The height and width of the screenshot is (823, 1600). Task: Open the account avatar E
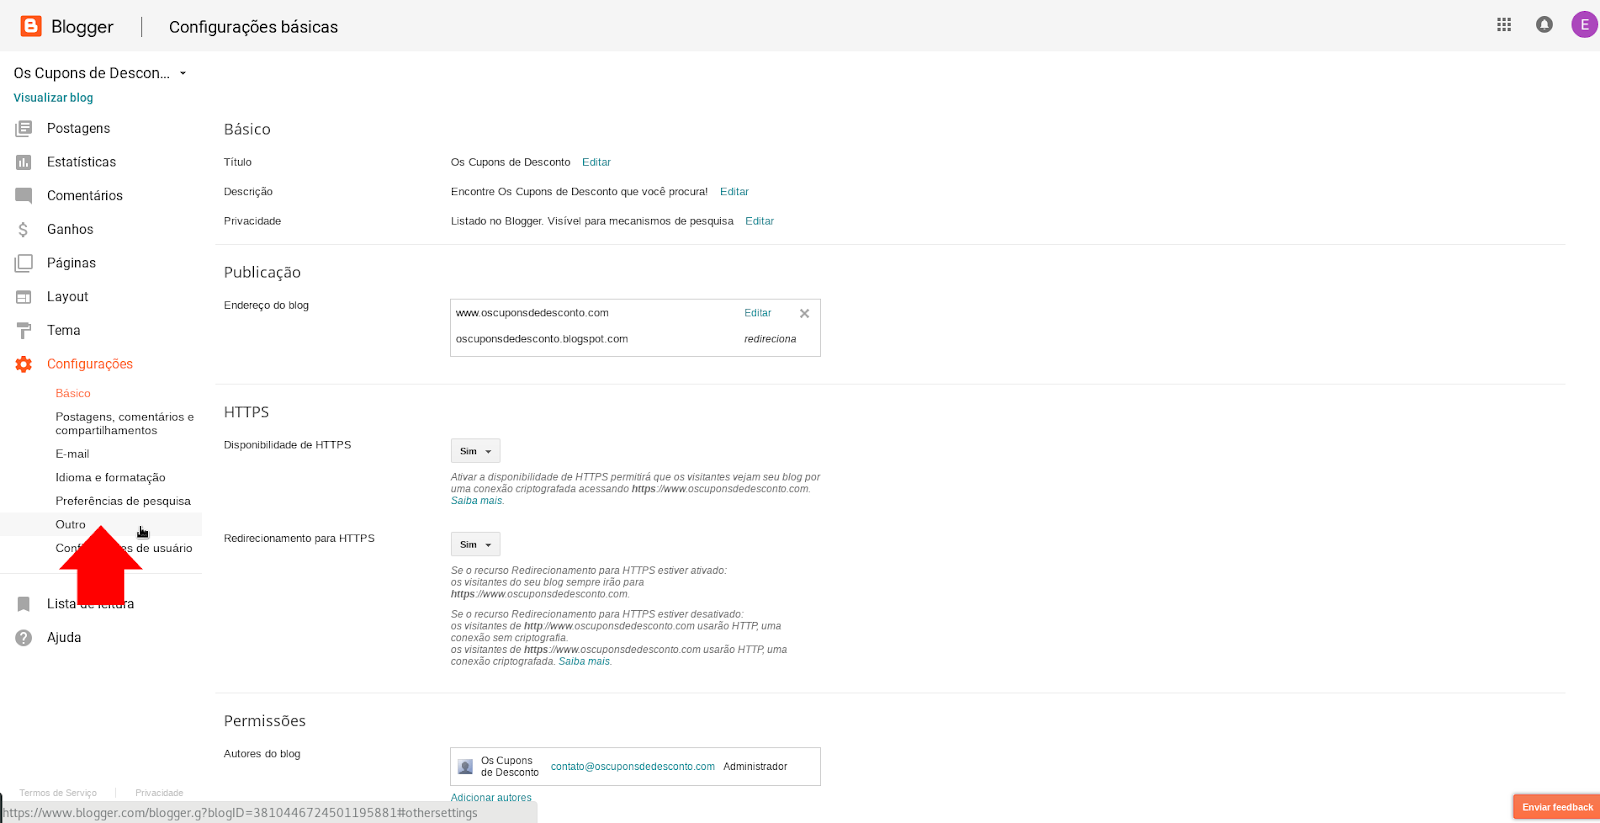[1585, 25]
